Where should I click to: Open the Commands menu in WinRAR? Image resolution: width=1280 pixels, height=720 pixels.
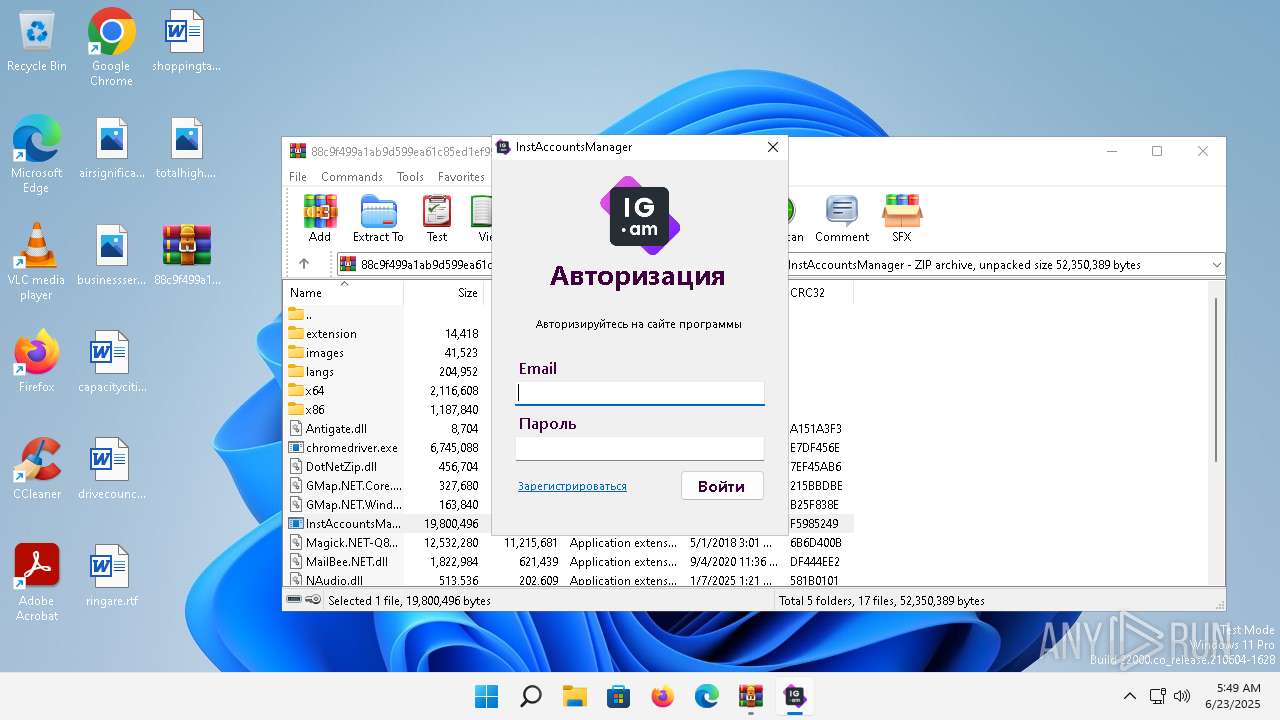click(352, 177)
